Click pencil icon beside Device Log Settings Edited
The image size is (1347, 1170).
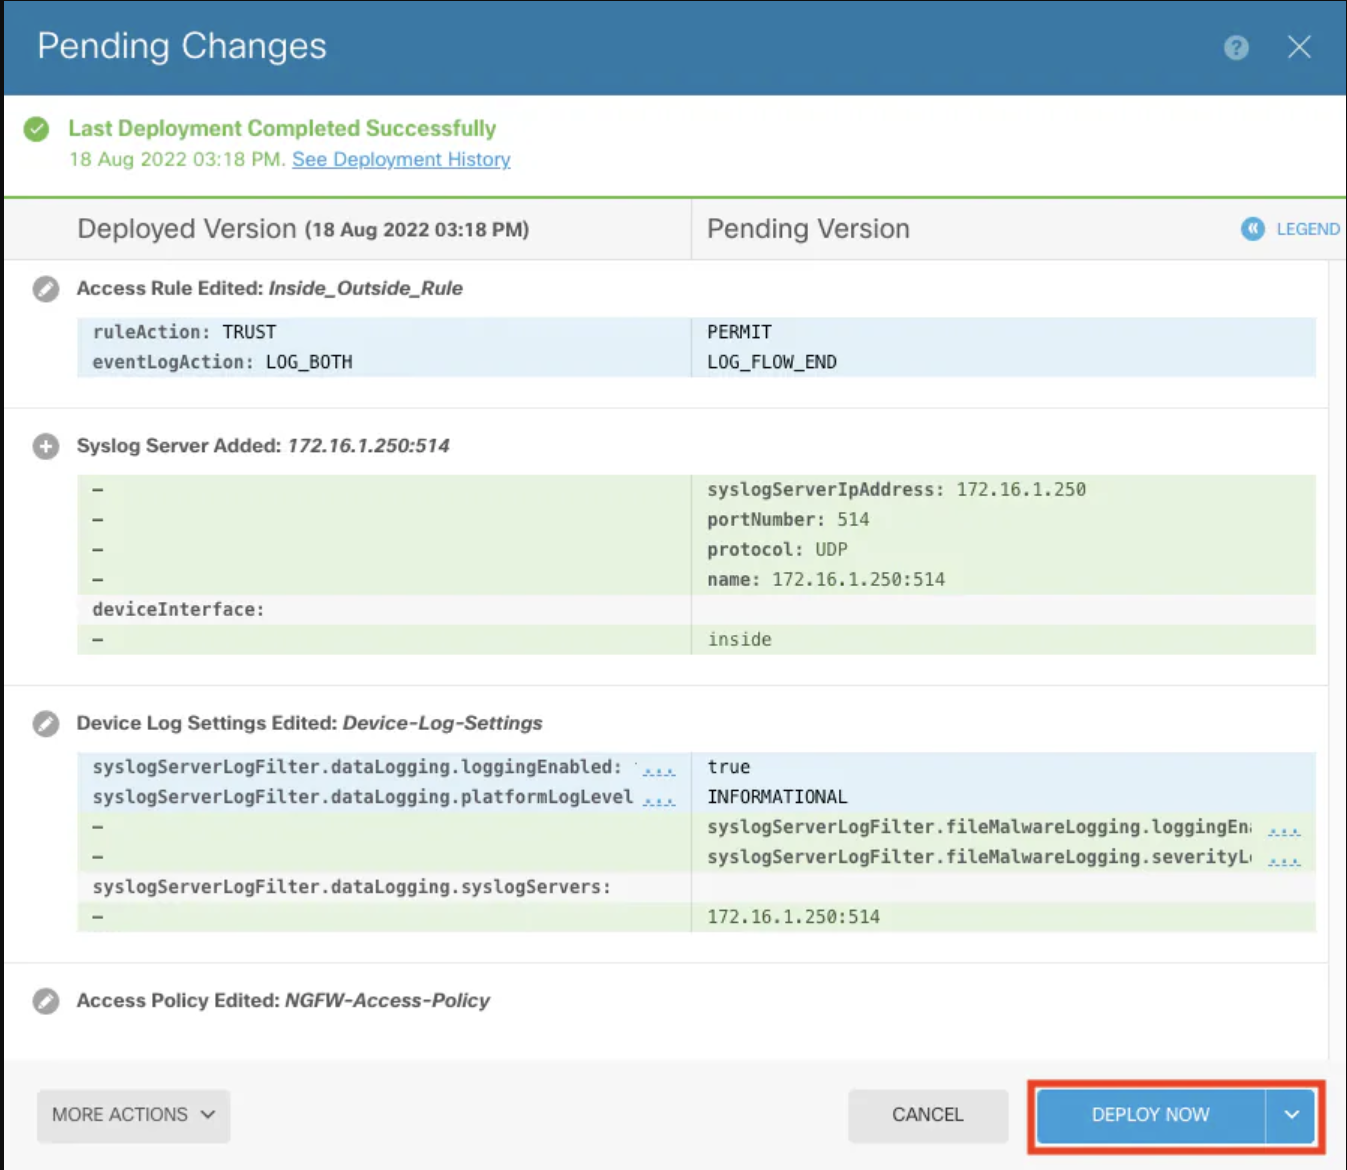pyautogui.click(x=46, y=723)
